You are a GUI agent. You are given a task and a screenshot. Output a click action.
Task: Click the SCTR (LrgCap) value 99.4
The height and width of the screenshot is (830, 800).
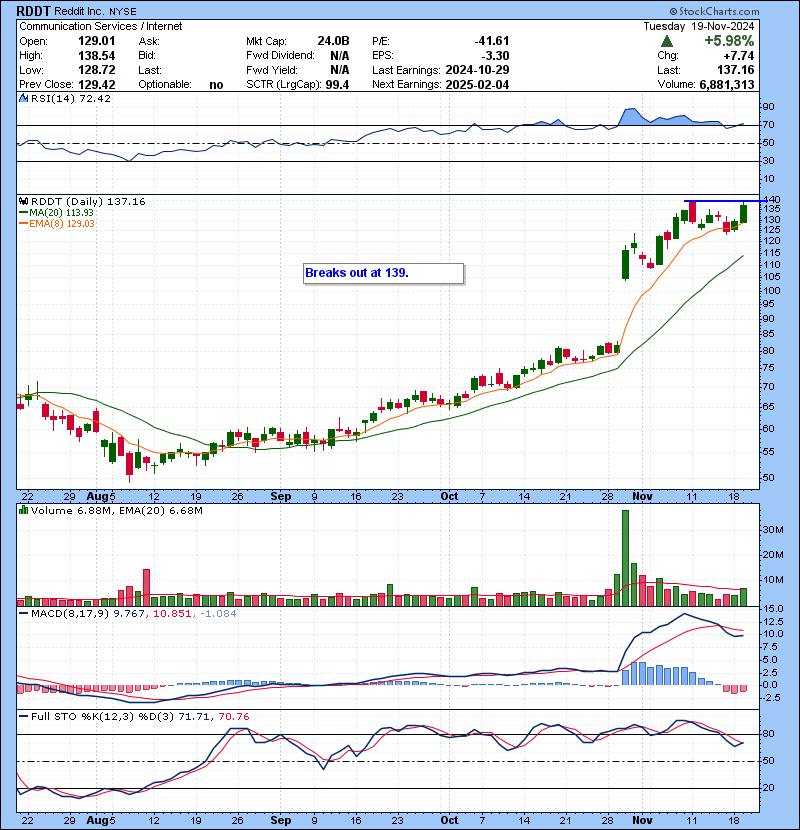(337, 85)
